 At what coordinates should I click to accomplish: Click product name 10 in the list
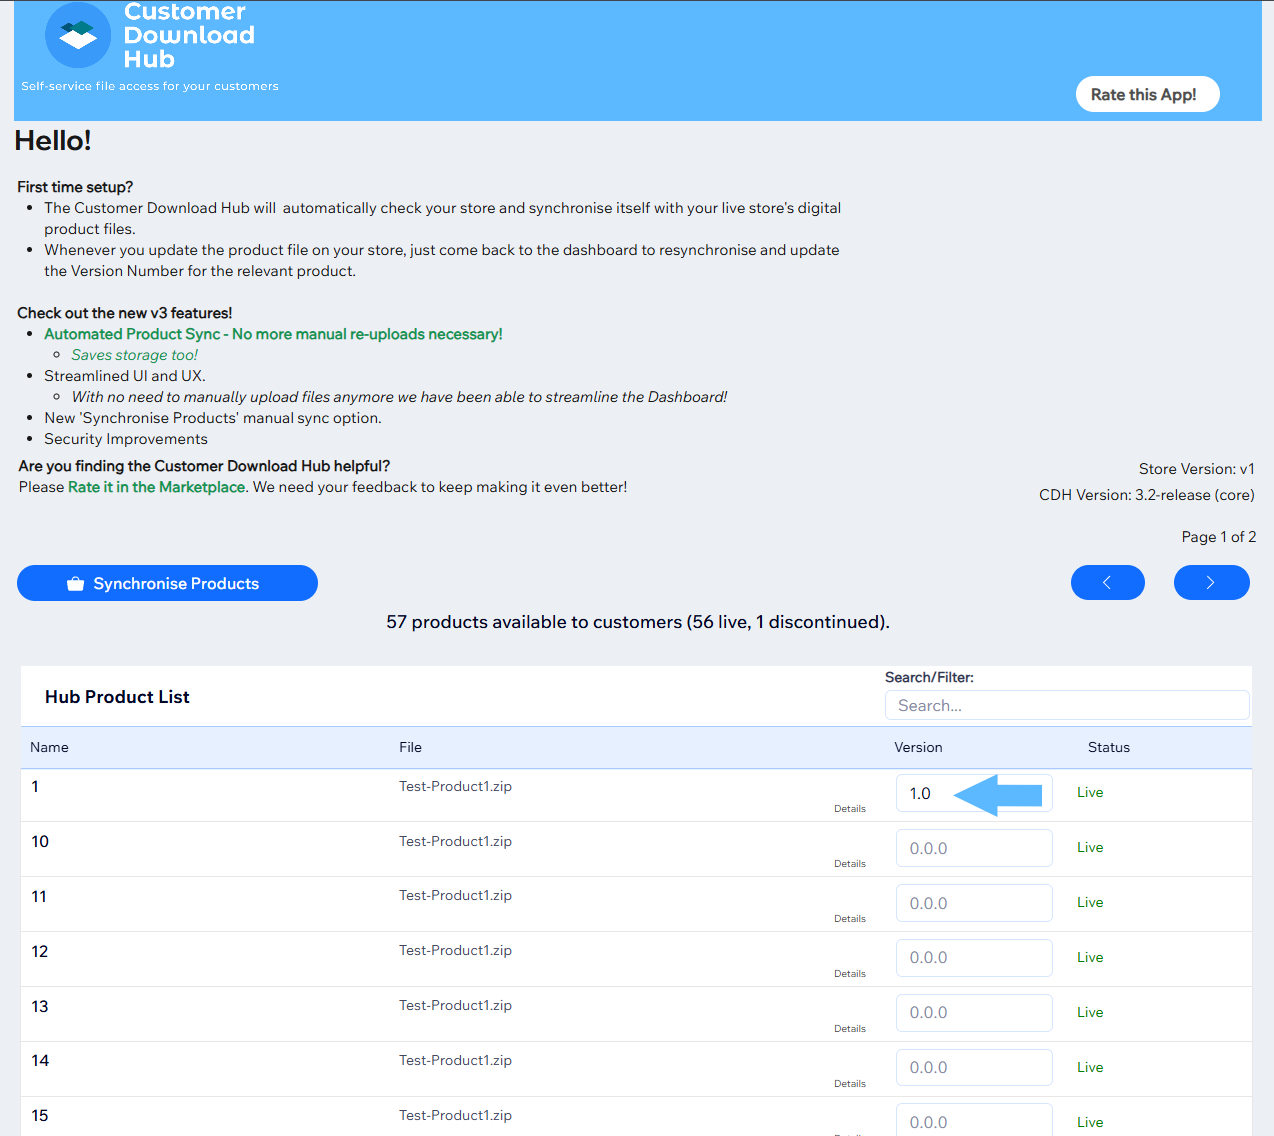(x=40, y=841)
